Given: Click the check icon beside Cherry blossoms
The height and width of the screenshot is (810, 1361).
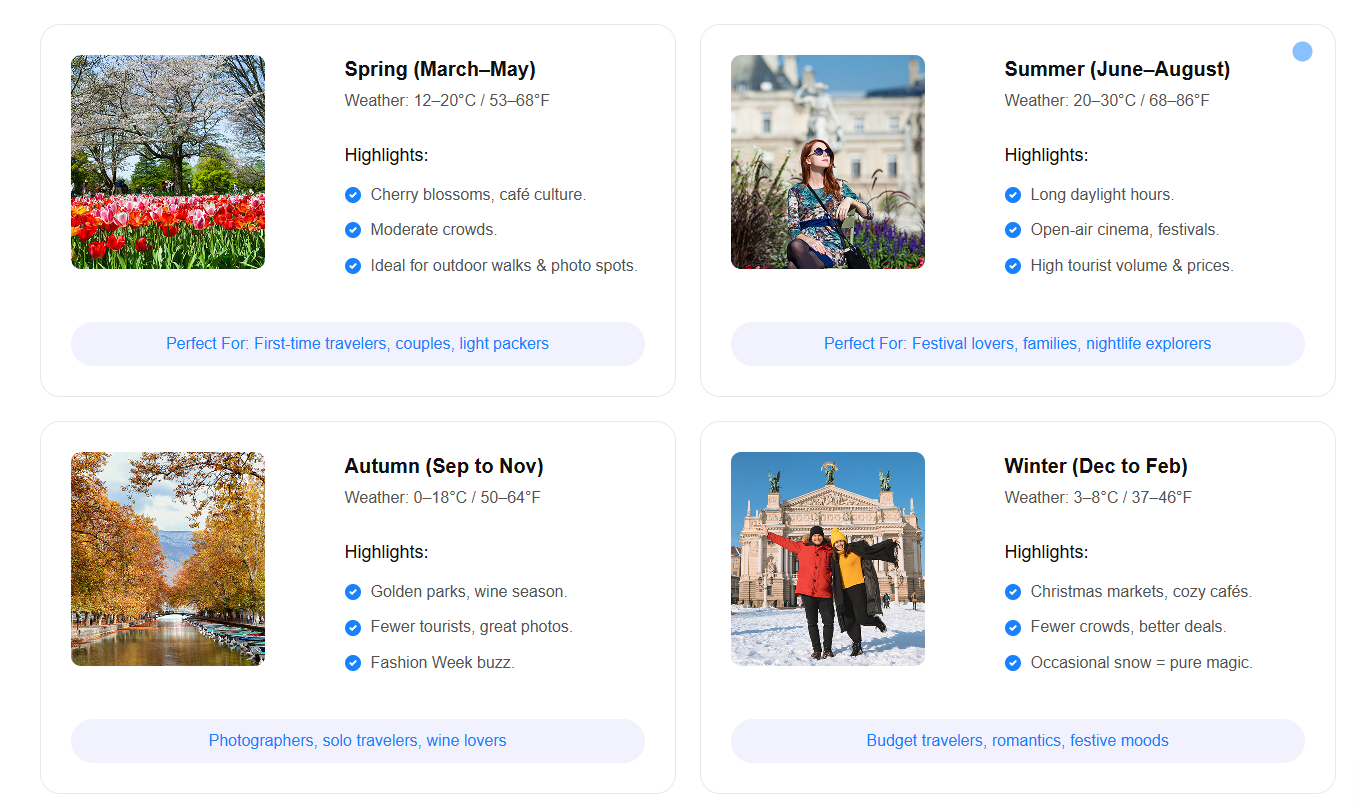Looking at the screenshot, I should point(353,195).
